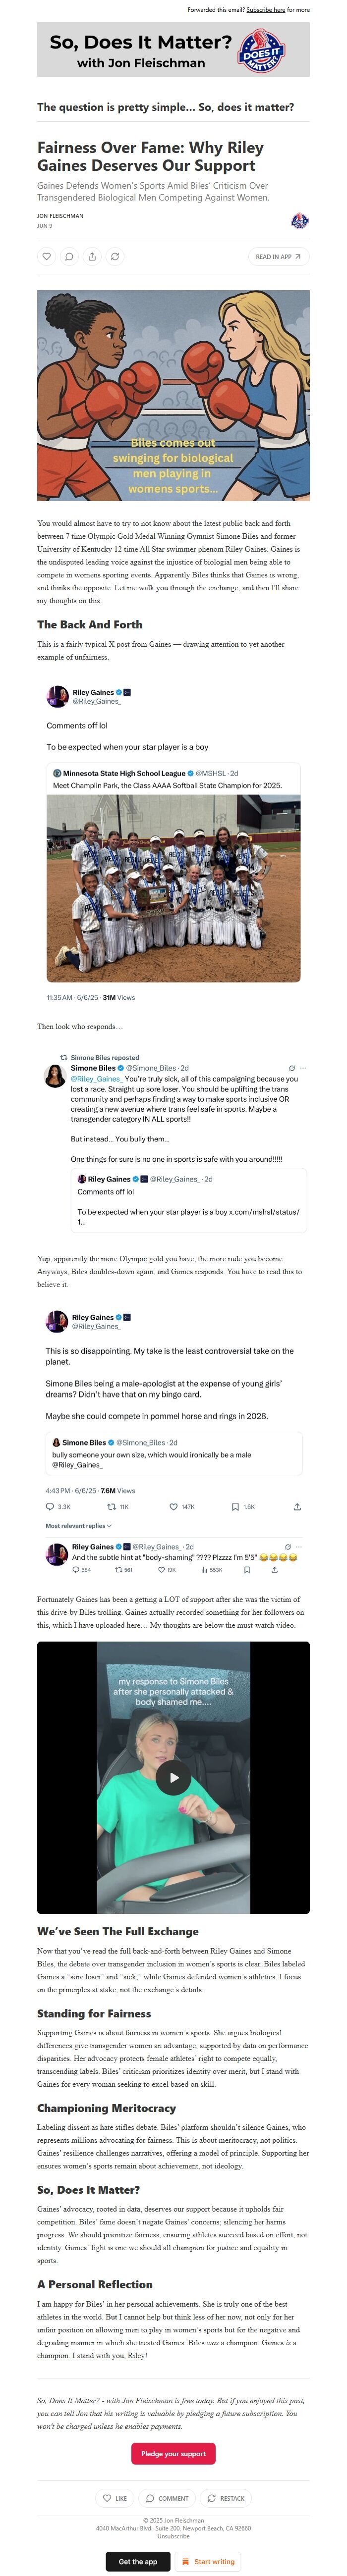Viewport: 347px width, 2576px height.
Task: Click the Subscribe here link
Action: pyautogui.click(x=266, y=10)
